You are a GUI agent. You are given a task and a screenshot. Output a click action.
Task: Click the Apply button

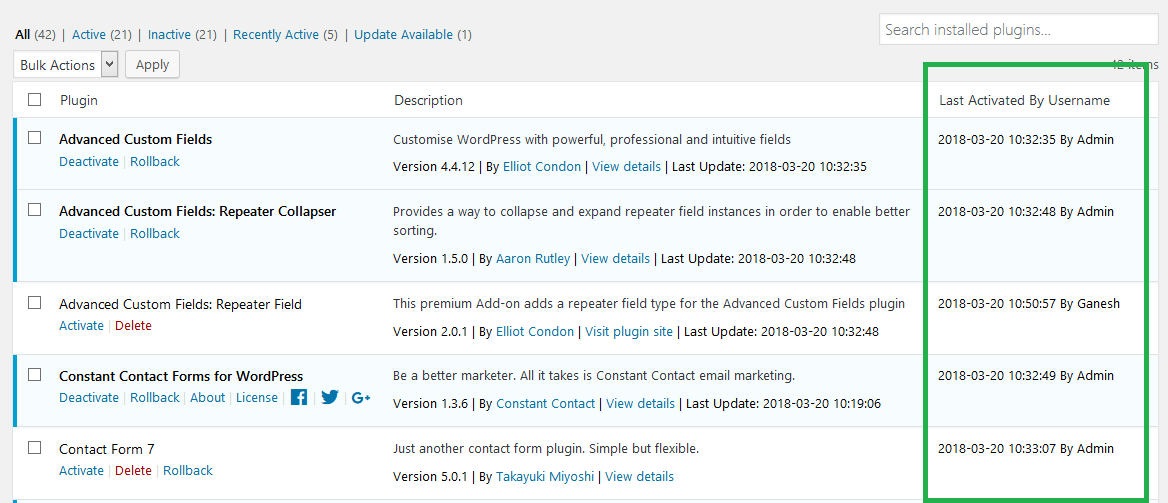153,65
